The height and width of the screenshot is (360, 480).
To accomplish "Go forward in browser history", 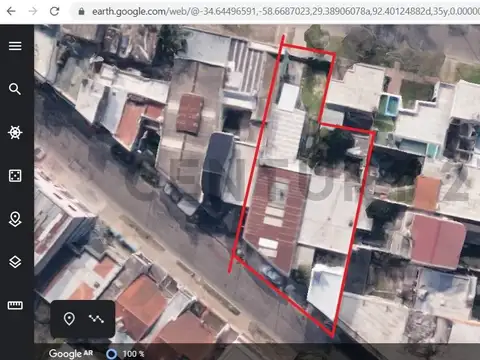I will click(x=33, y=11).
